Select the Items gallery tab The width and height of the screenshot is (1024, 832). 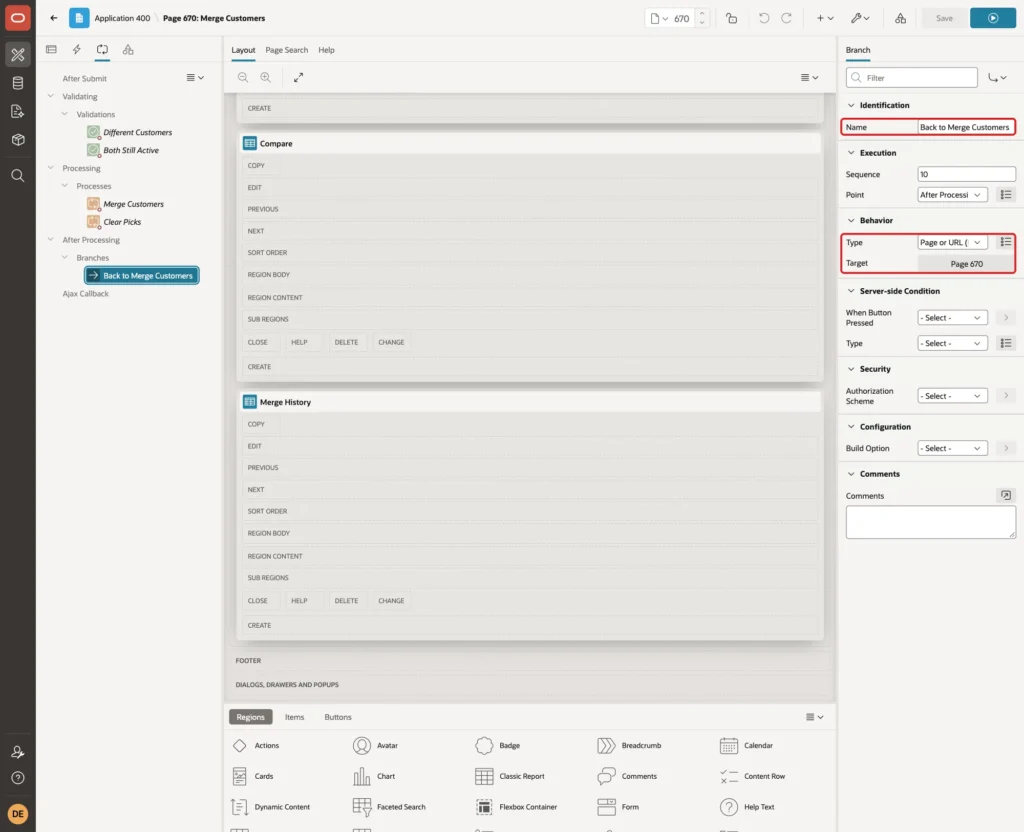[294, 717]
